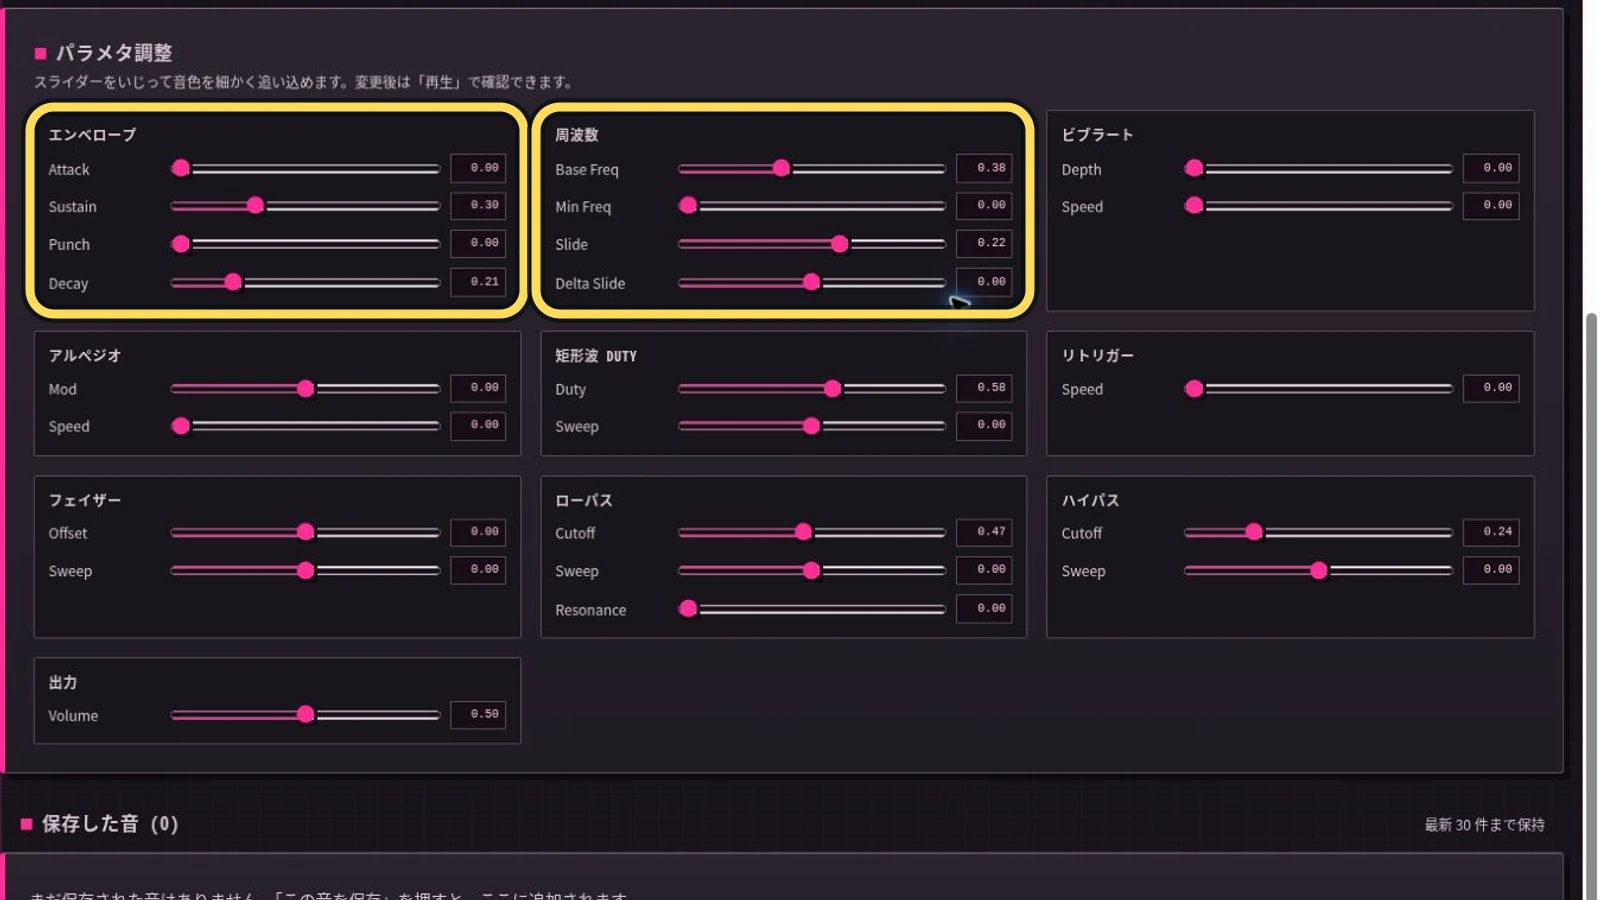Click the ビブラート Depth slider handle
1600x900 pixels.
pyautogui.click(x=1194, y=168)
